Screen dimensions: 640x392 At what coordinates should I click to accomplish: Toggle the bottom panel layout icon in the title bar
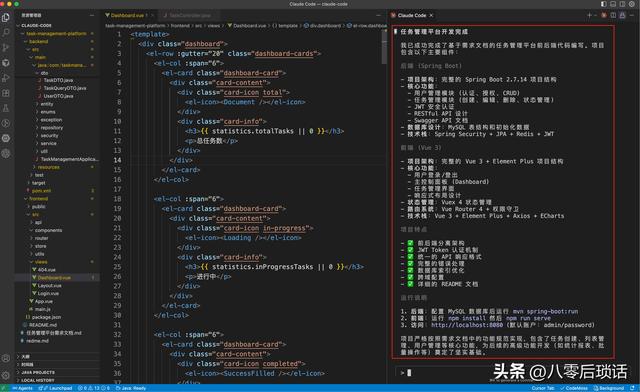tap(613, 4)
